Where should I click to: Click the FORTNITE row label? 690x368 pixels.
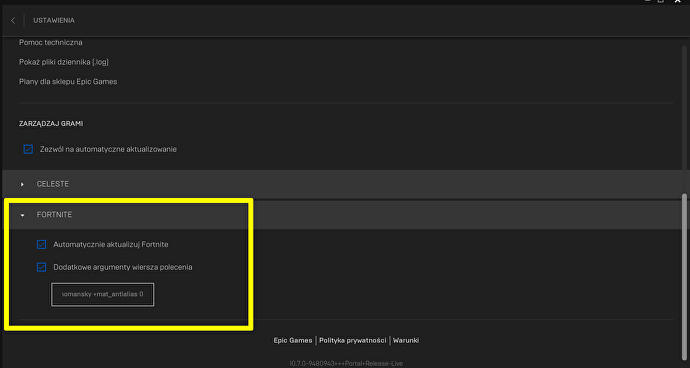[55, 215]
